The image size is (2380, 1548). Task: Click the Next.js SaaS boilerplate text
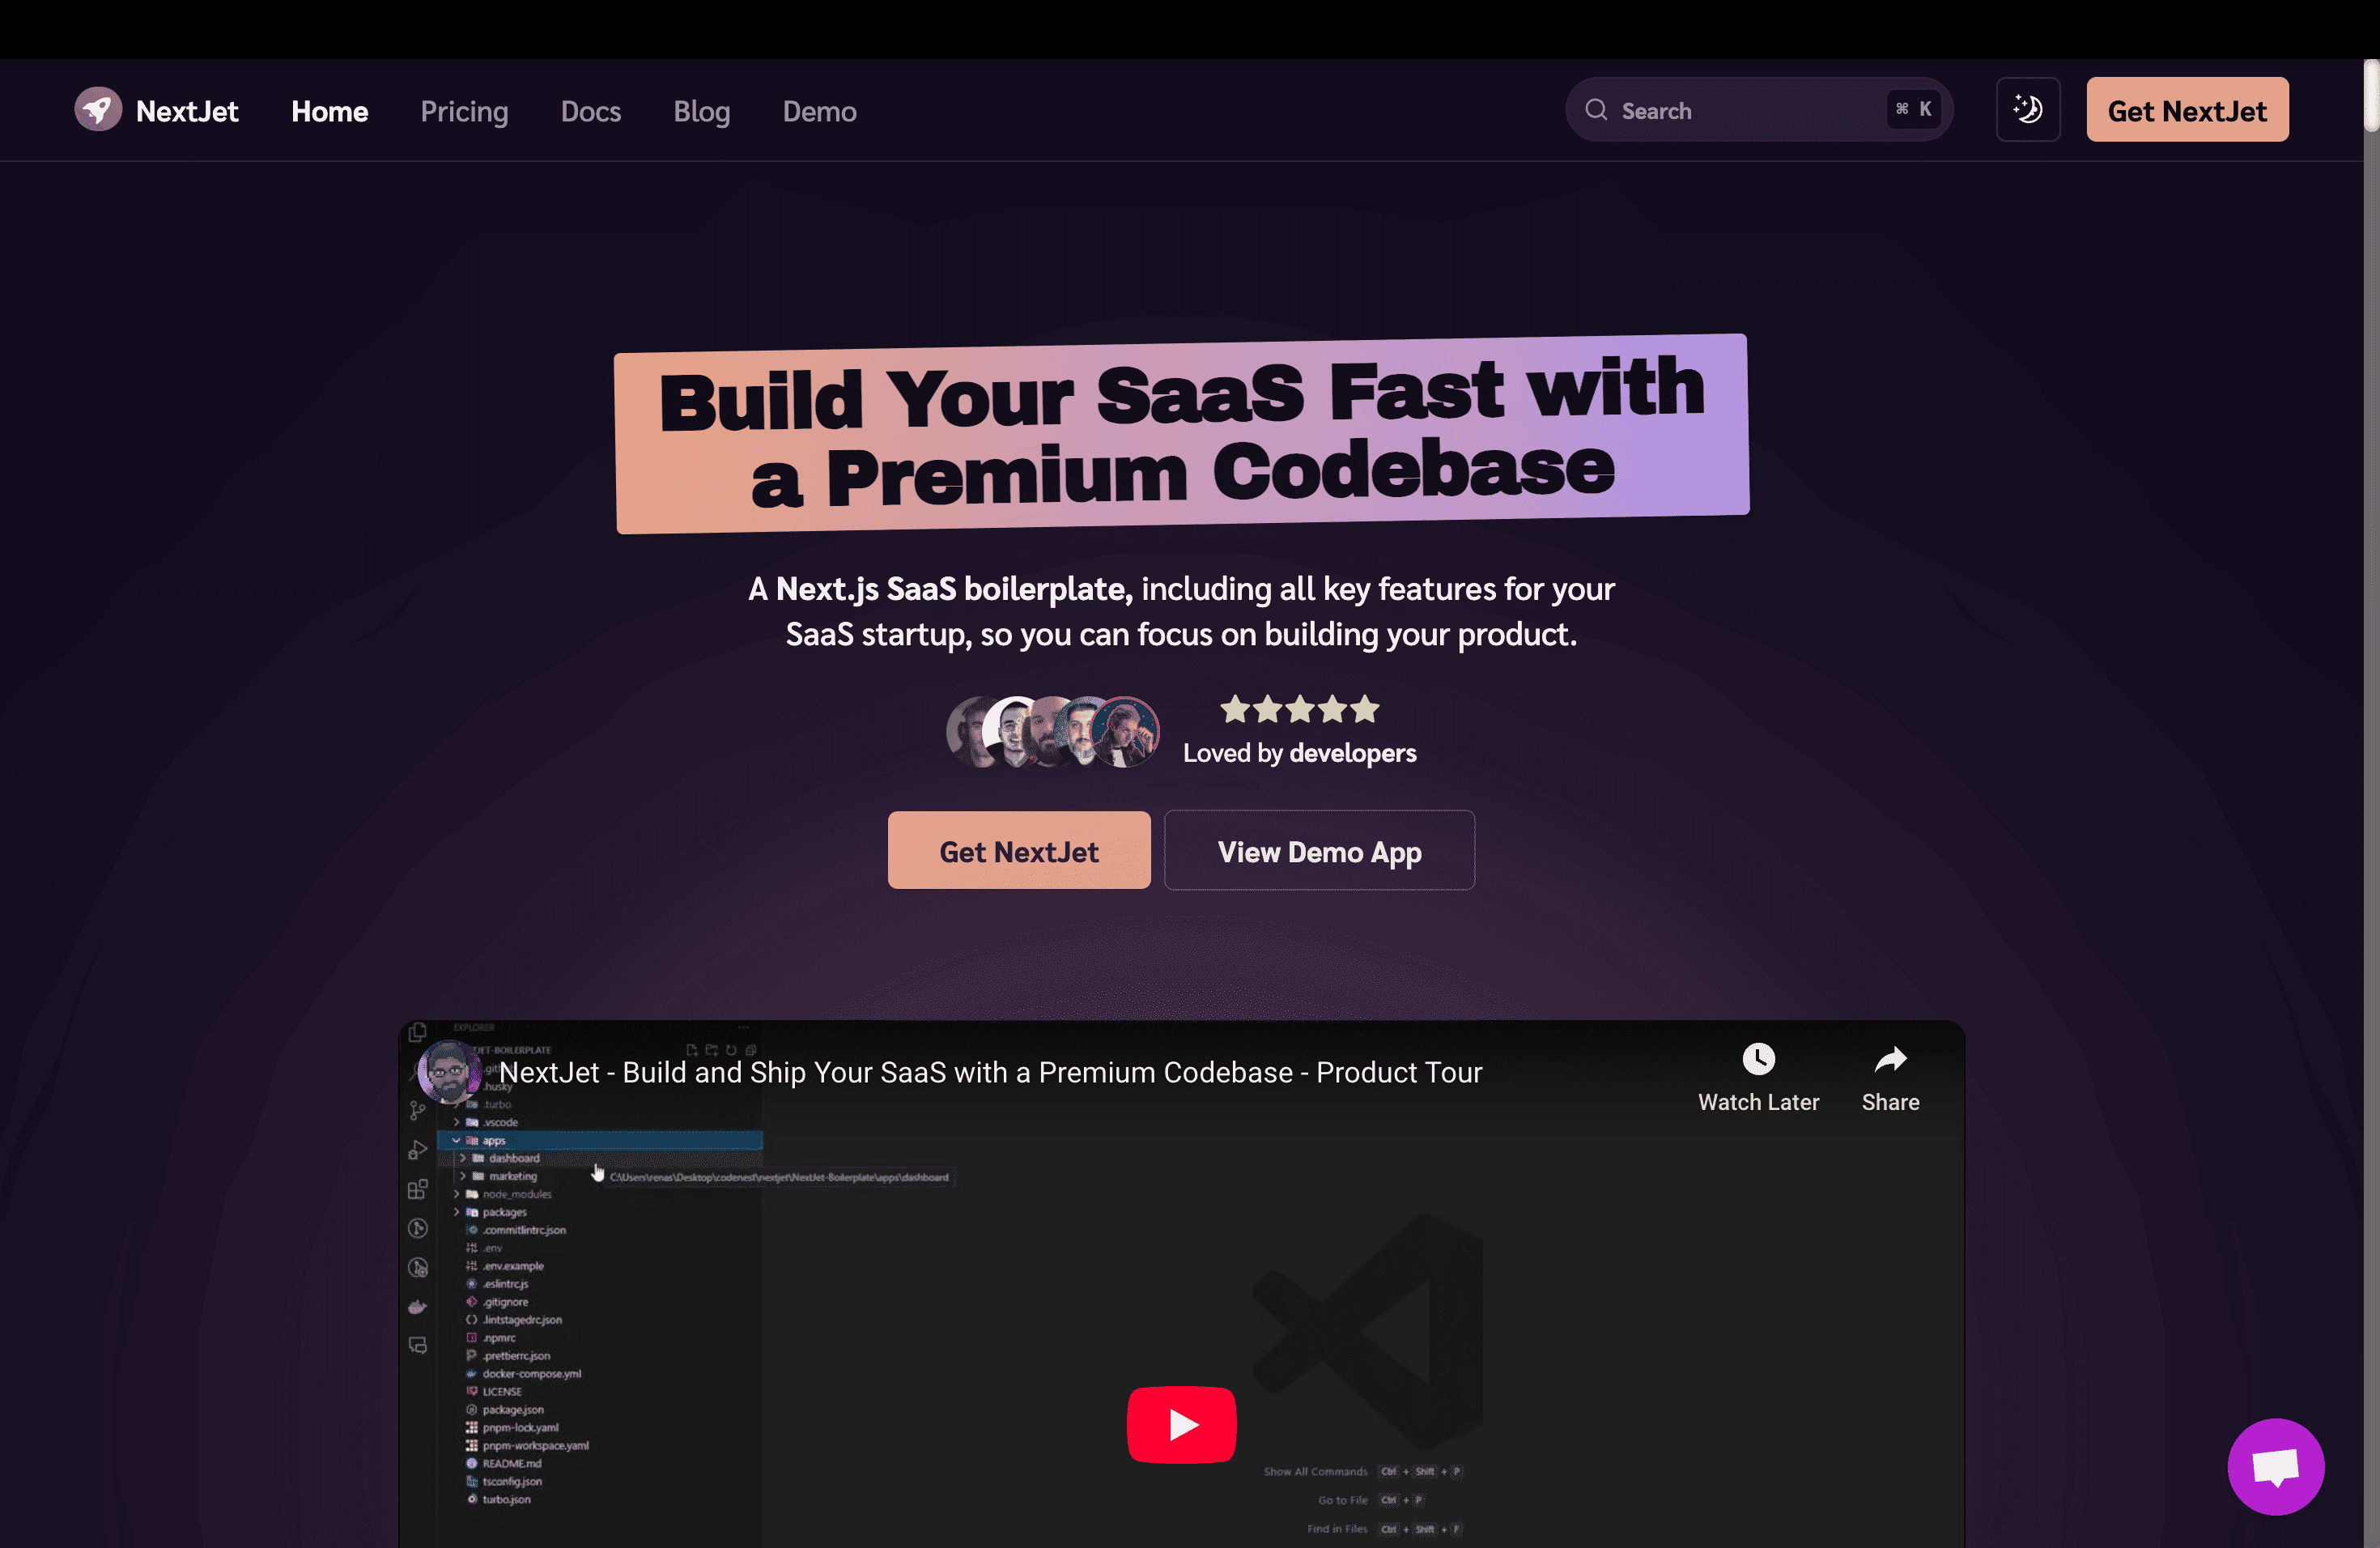(954, 589)
